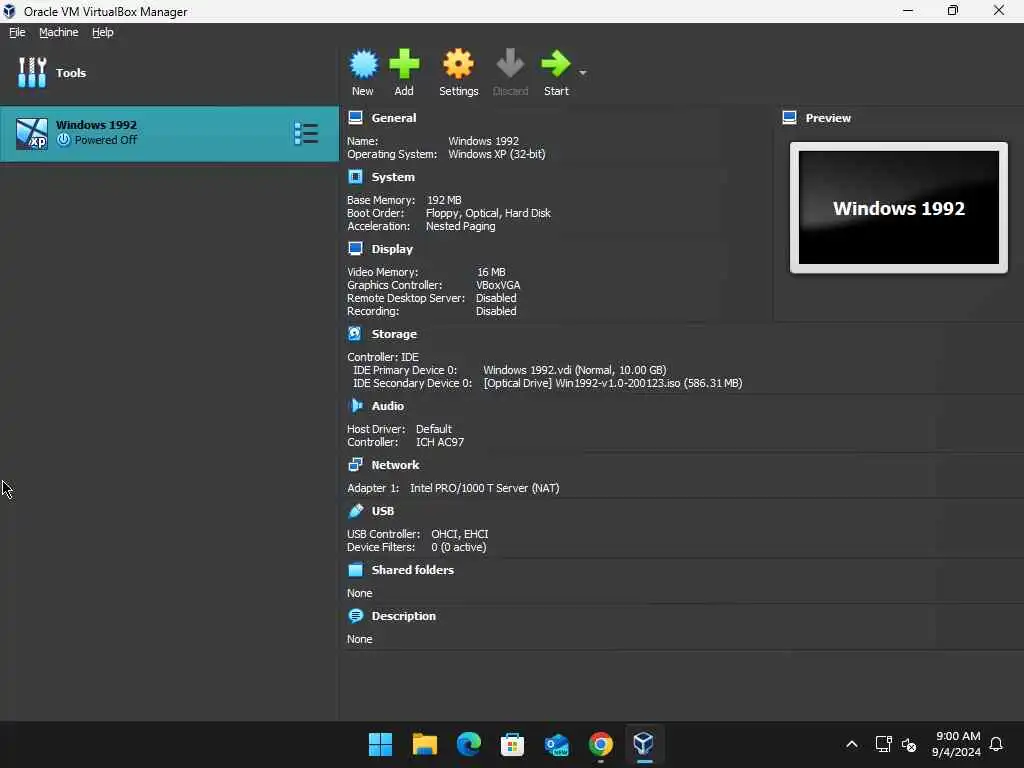This screenshot has width=1024, height=768.
Task: Open the USB settings header link
Action: (x=383, y=511)
